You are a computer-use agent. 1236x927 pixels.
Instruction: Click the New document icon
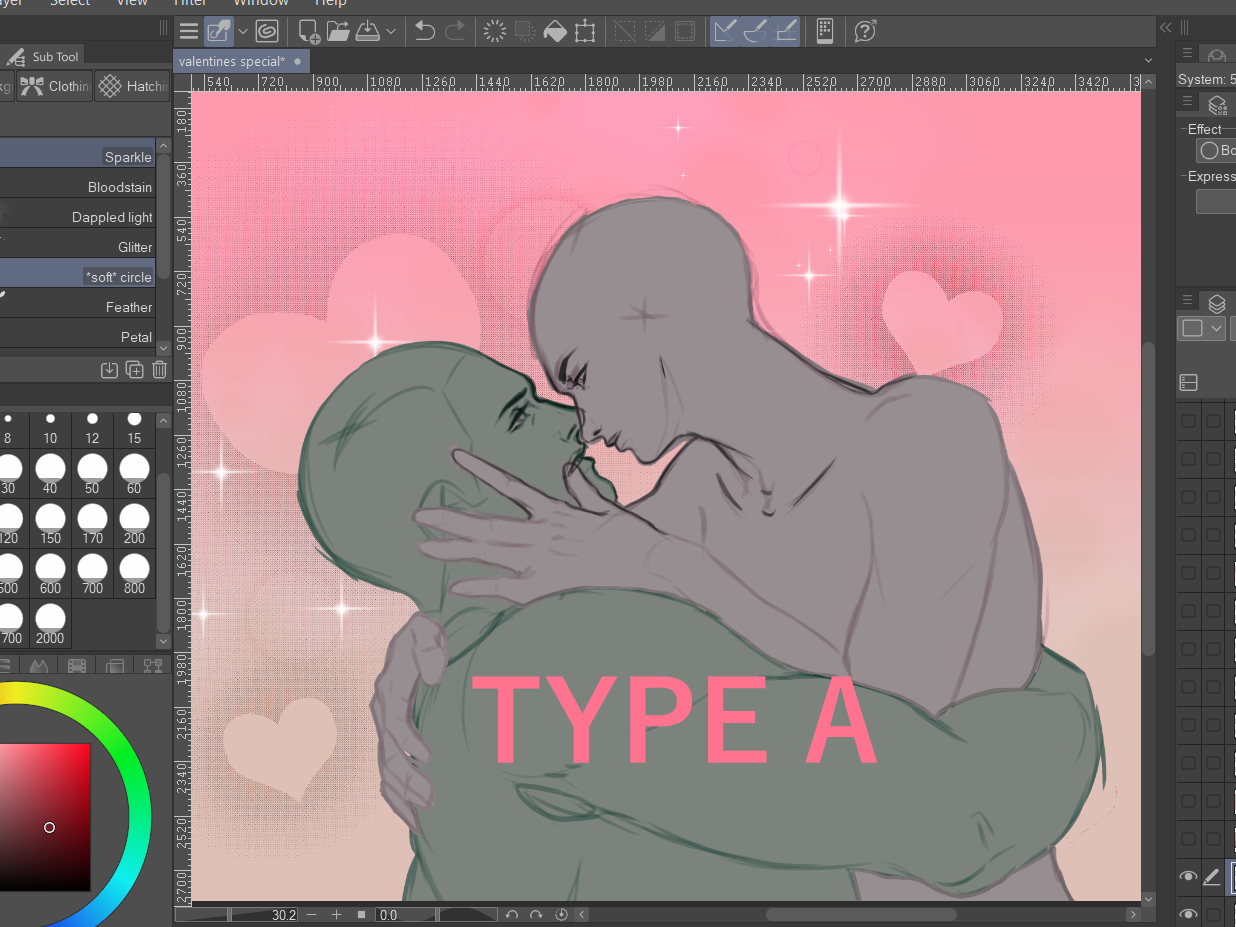pyautogui.click(x=309, y=32)
